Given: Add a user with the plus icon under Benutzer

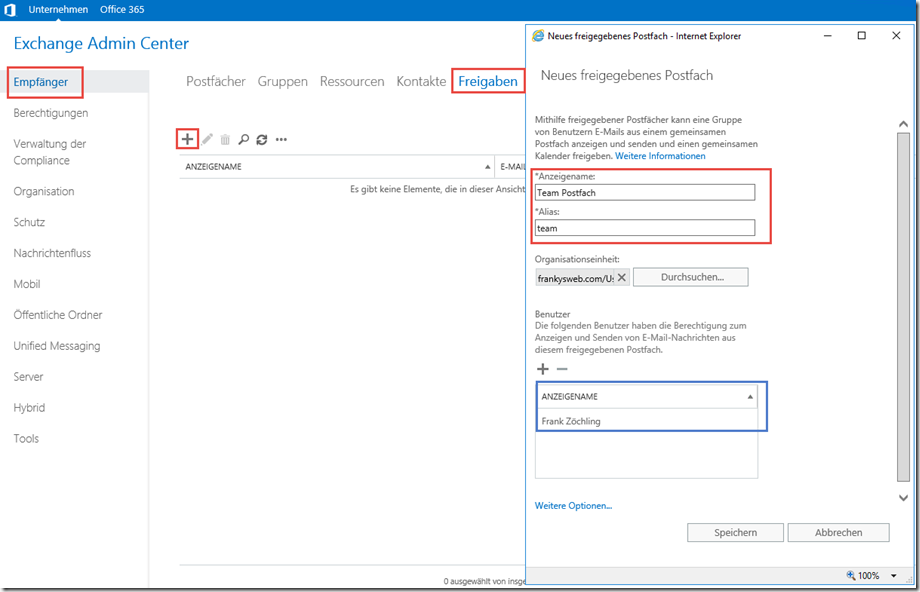Looking at the screenshot, I should 543,369.
